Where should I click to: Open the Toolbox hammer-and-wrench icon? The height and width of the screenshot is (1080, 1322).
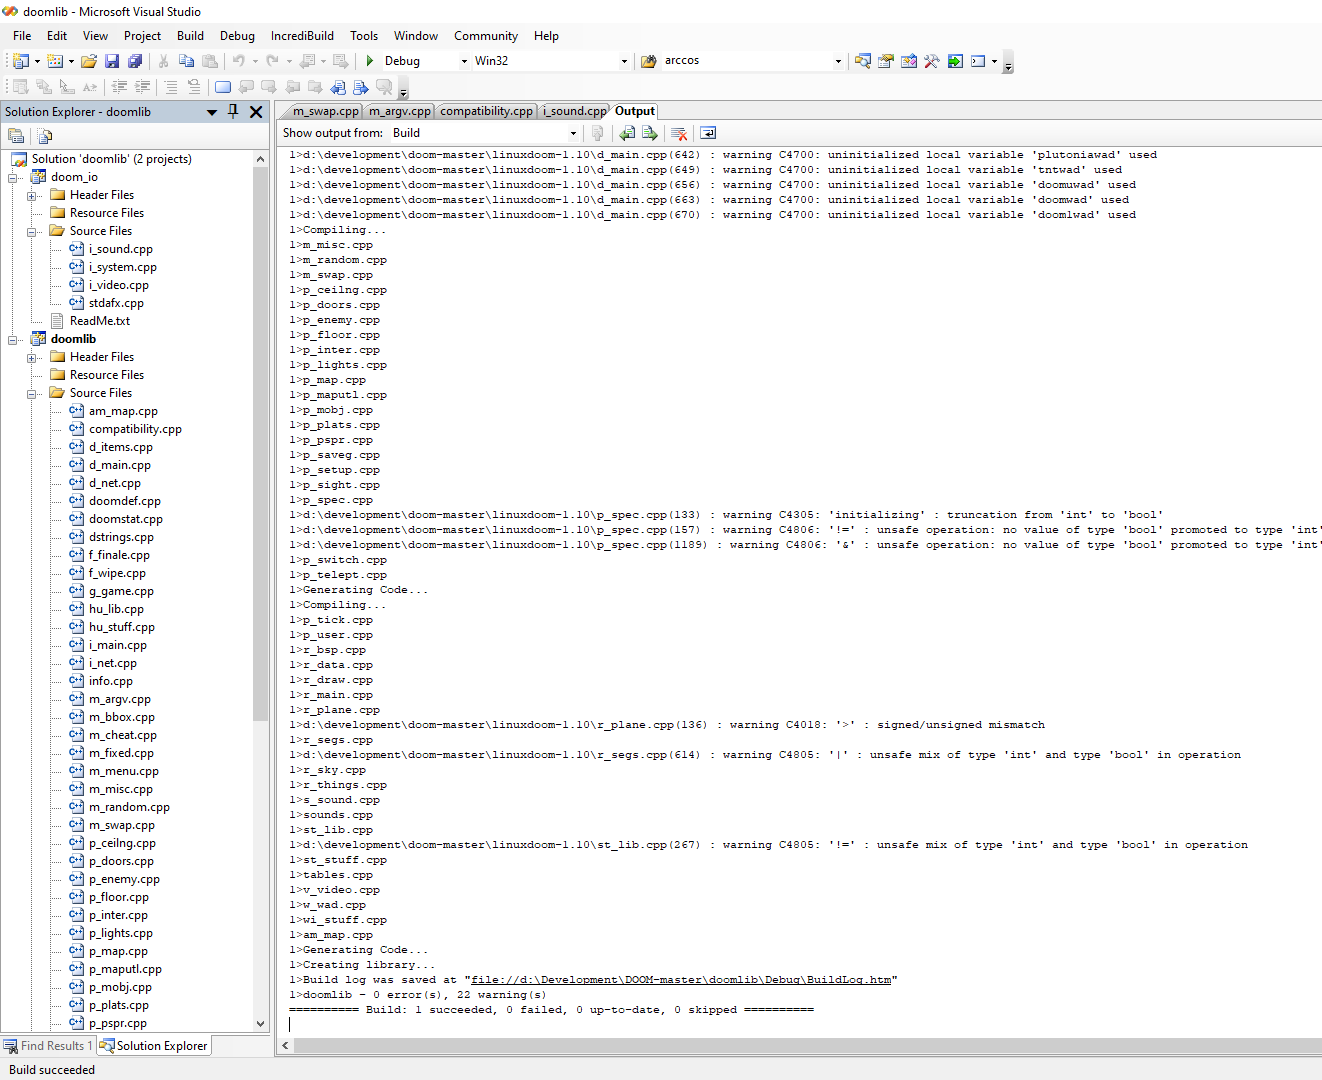[x=932, y=61]
